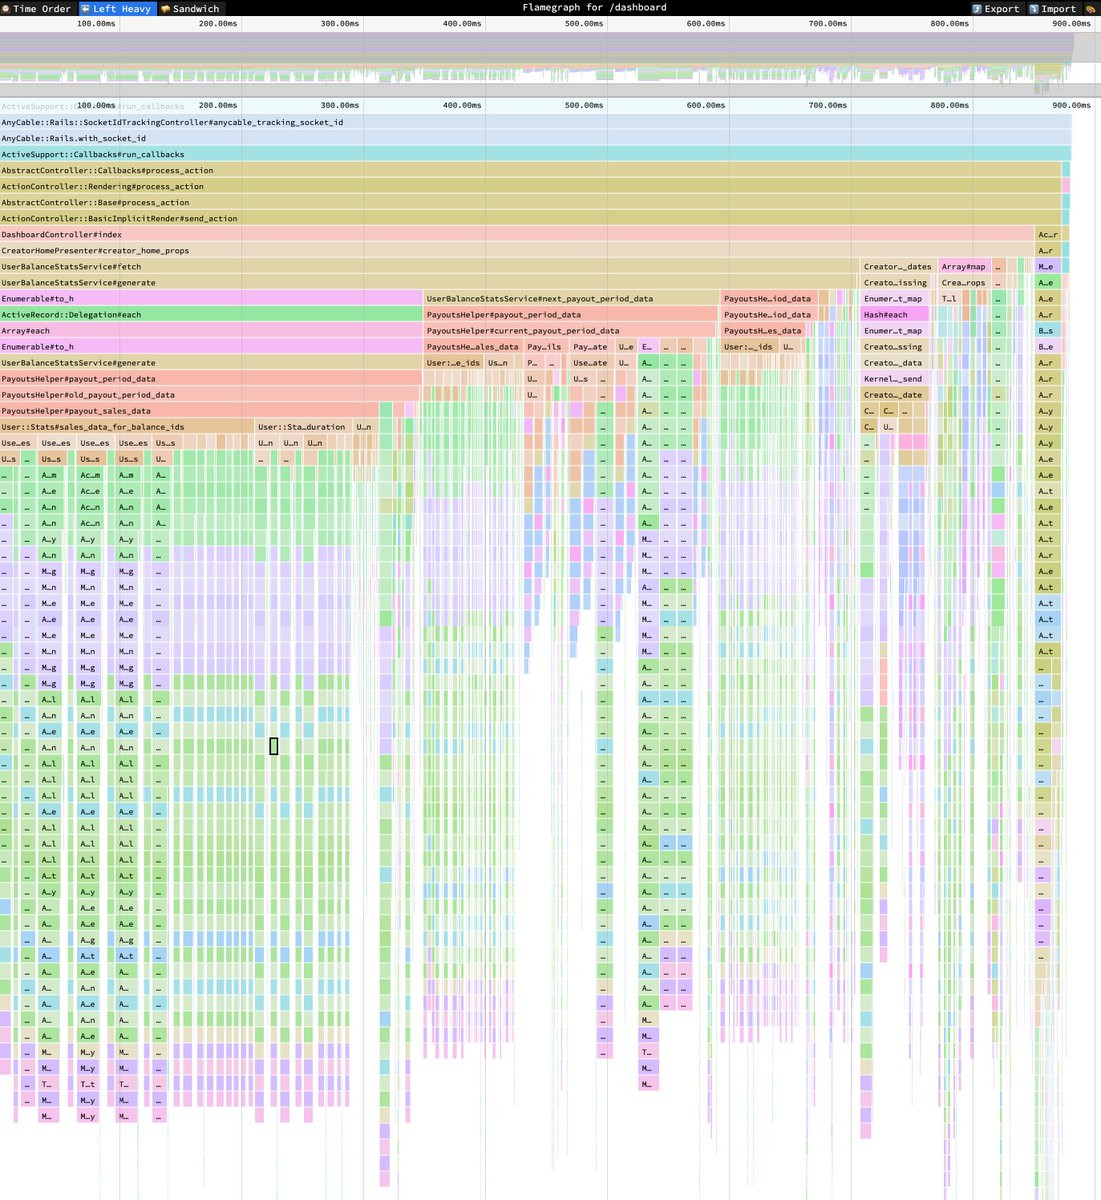Switch to the Time Order view

(x=37, y=8)
